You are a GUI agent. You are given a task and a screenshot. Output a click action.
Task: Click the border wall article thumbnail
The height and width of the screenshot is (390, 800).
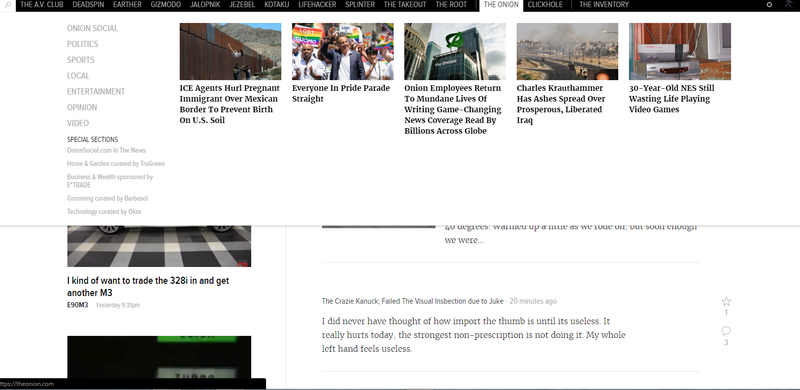pos(230,52)
